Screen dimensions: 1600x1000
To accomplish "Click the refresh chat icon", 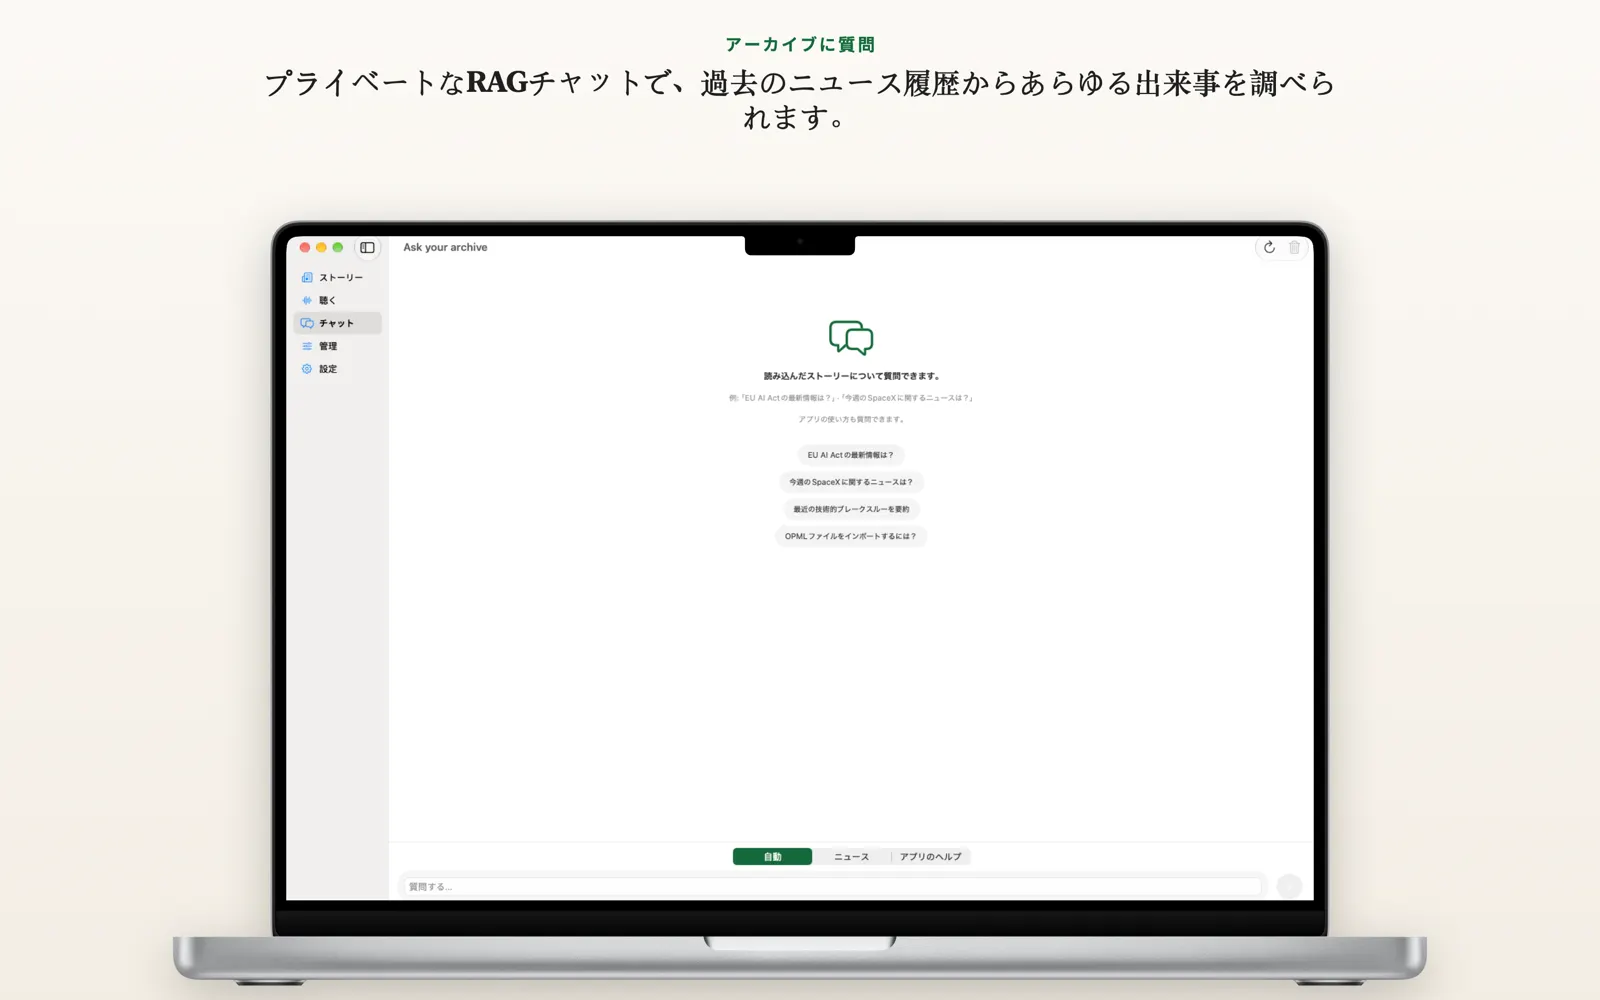I will (x=1269, y=247).
